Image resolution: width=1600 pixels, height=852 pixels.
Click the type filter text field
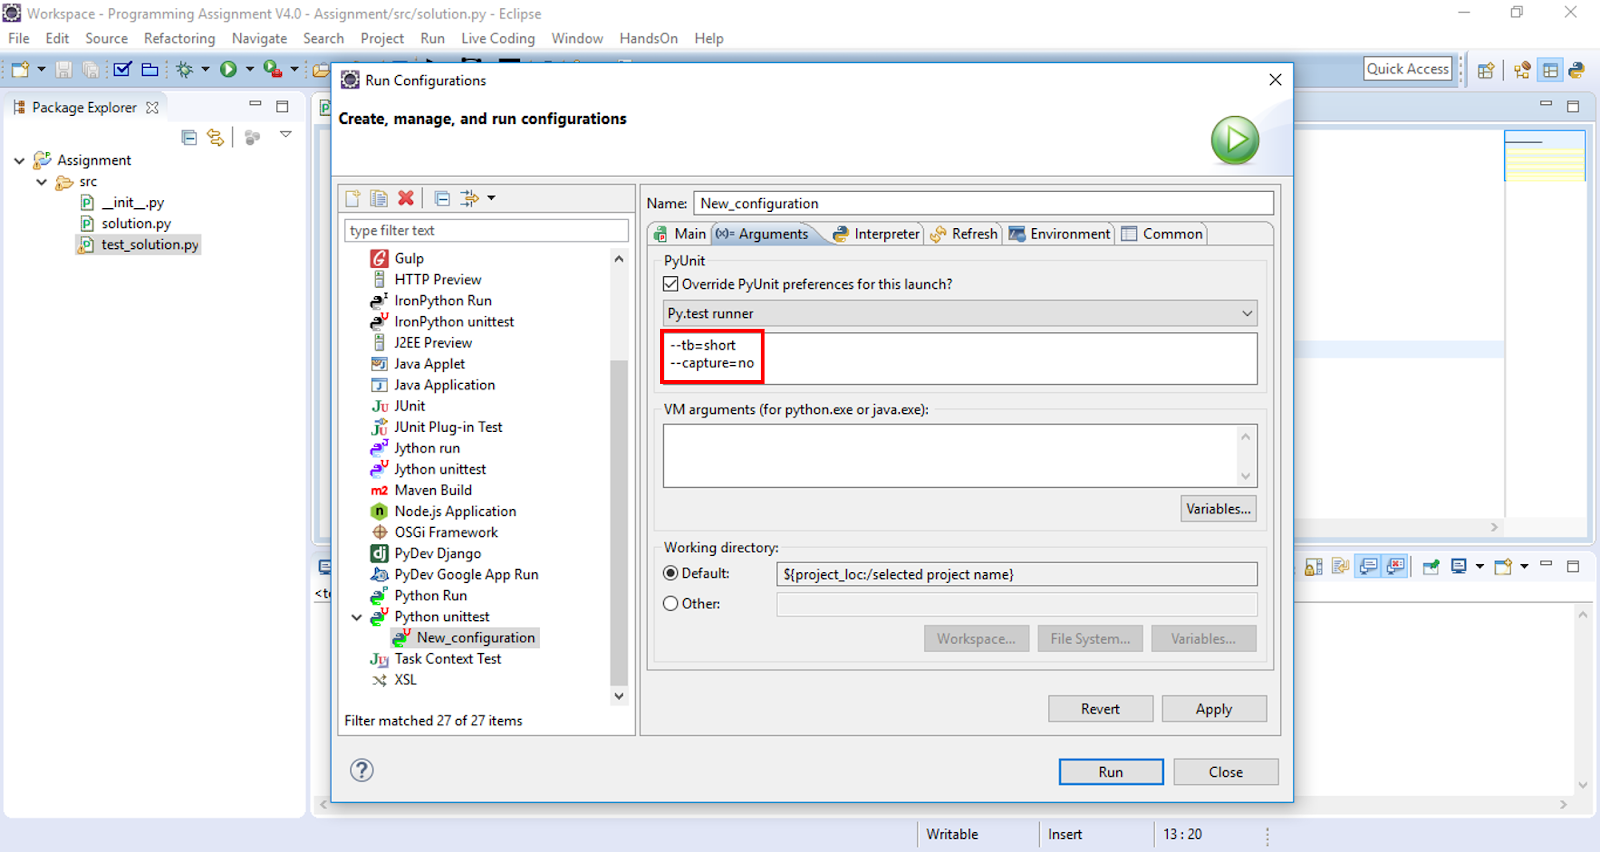[487, 230]
